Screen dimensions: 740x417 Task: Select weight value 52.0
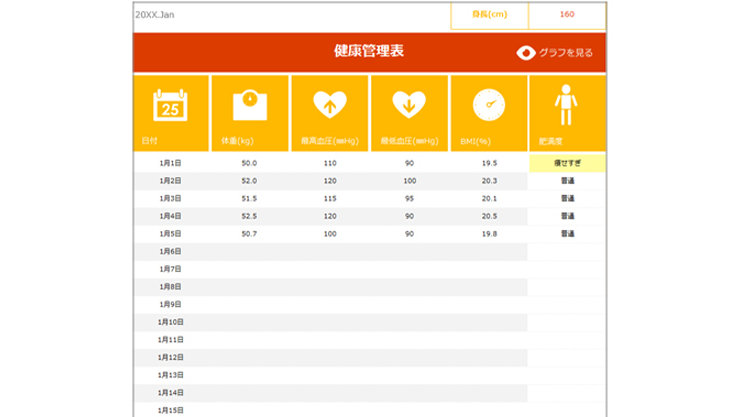point(249,181)
